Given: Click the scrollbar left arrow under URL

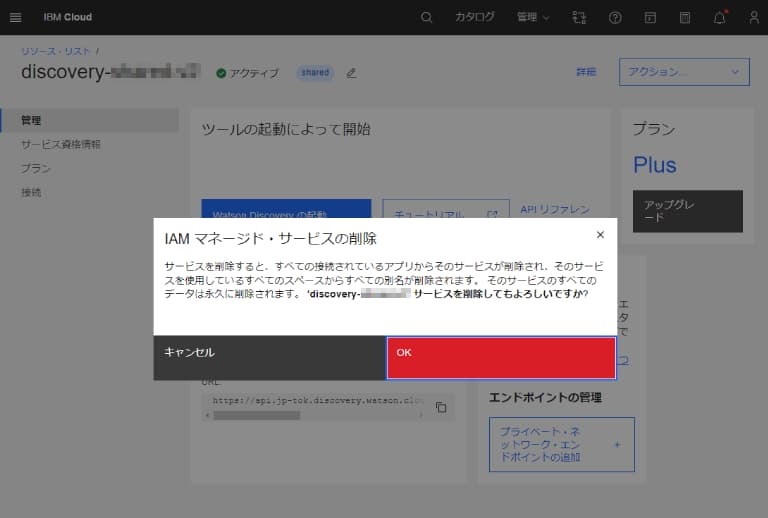Looking at the screenshot, I should point(207,416).
